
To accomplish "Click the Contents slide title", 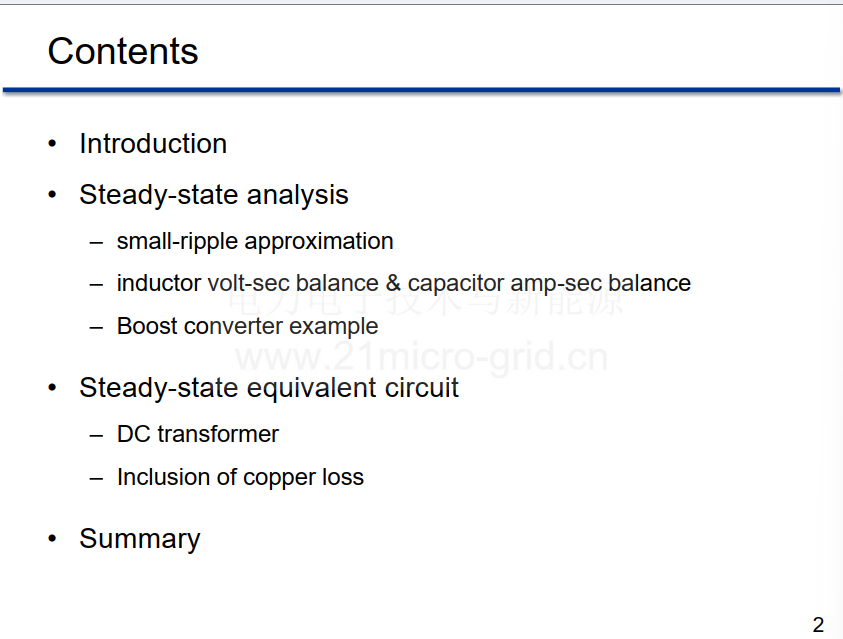I will [123, 52].
